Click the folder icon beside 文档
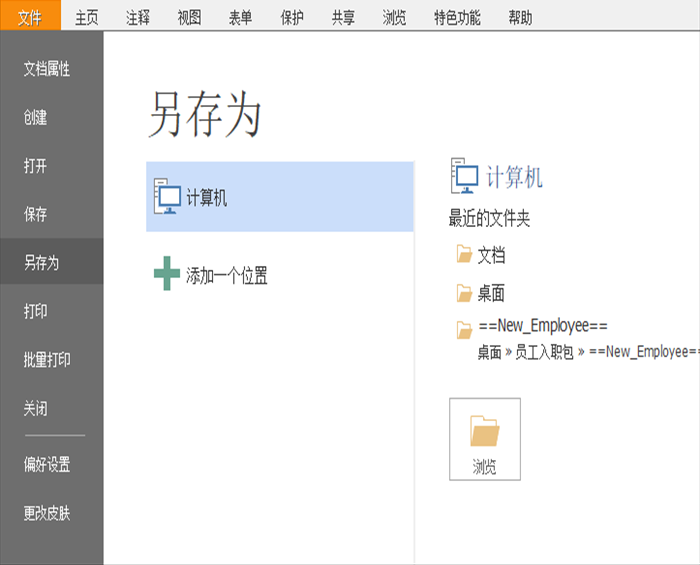This screenshot has height=565, width=700. [x=464, y=254]
